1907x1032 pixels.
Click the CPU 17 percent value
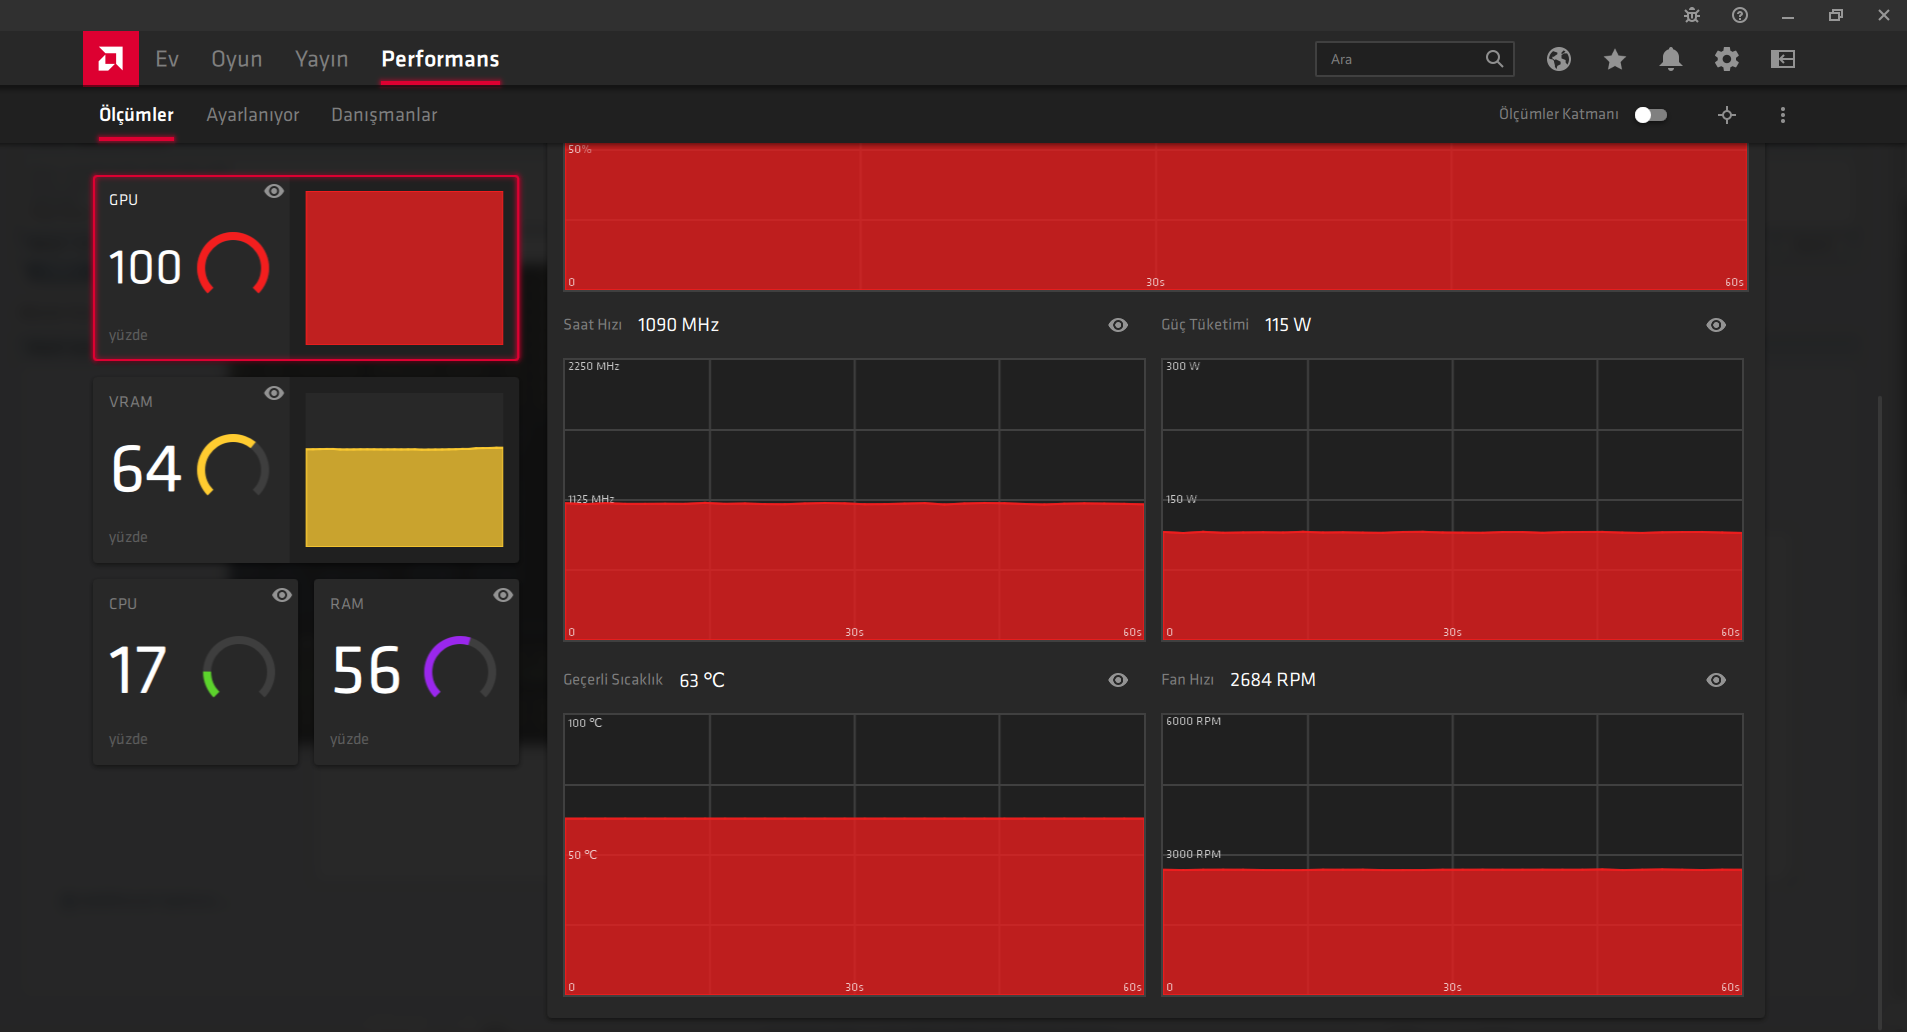(137, 671)
